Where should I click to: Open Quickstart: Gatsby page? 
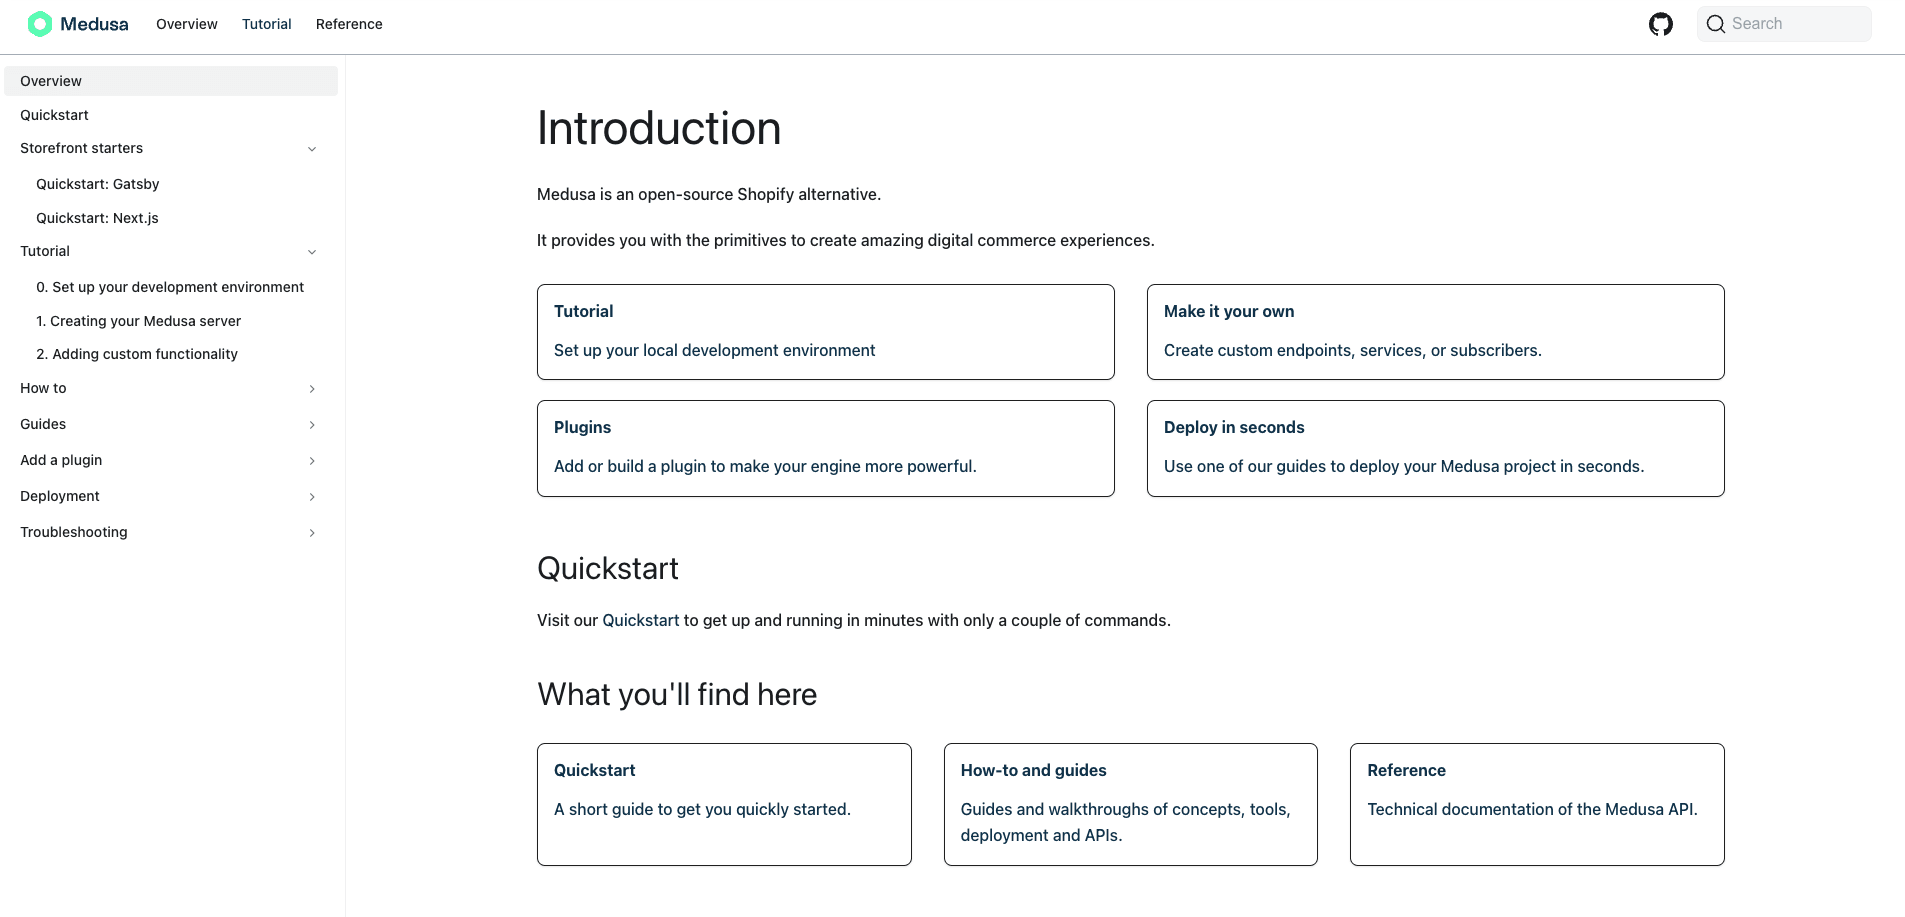98,184
